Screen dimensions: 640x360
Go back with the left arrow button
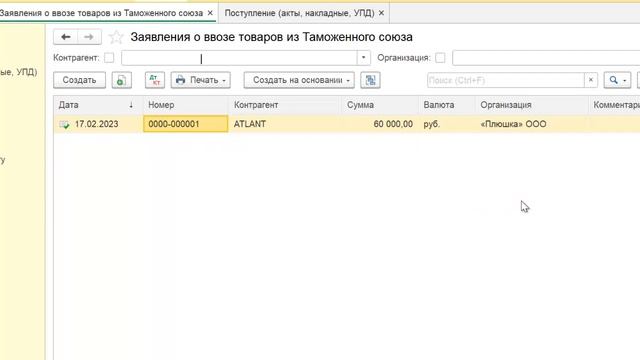pyautogui.click(x=66, y=37)
